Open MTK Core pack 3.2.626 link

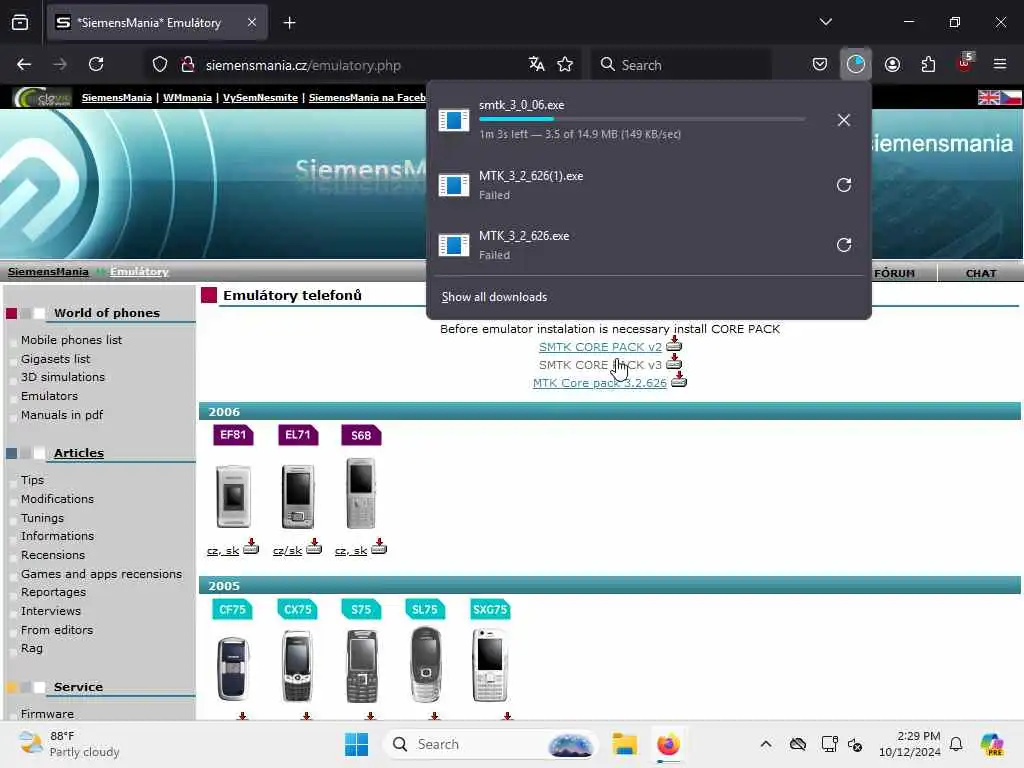(600, 383)
